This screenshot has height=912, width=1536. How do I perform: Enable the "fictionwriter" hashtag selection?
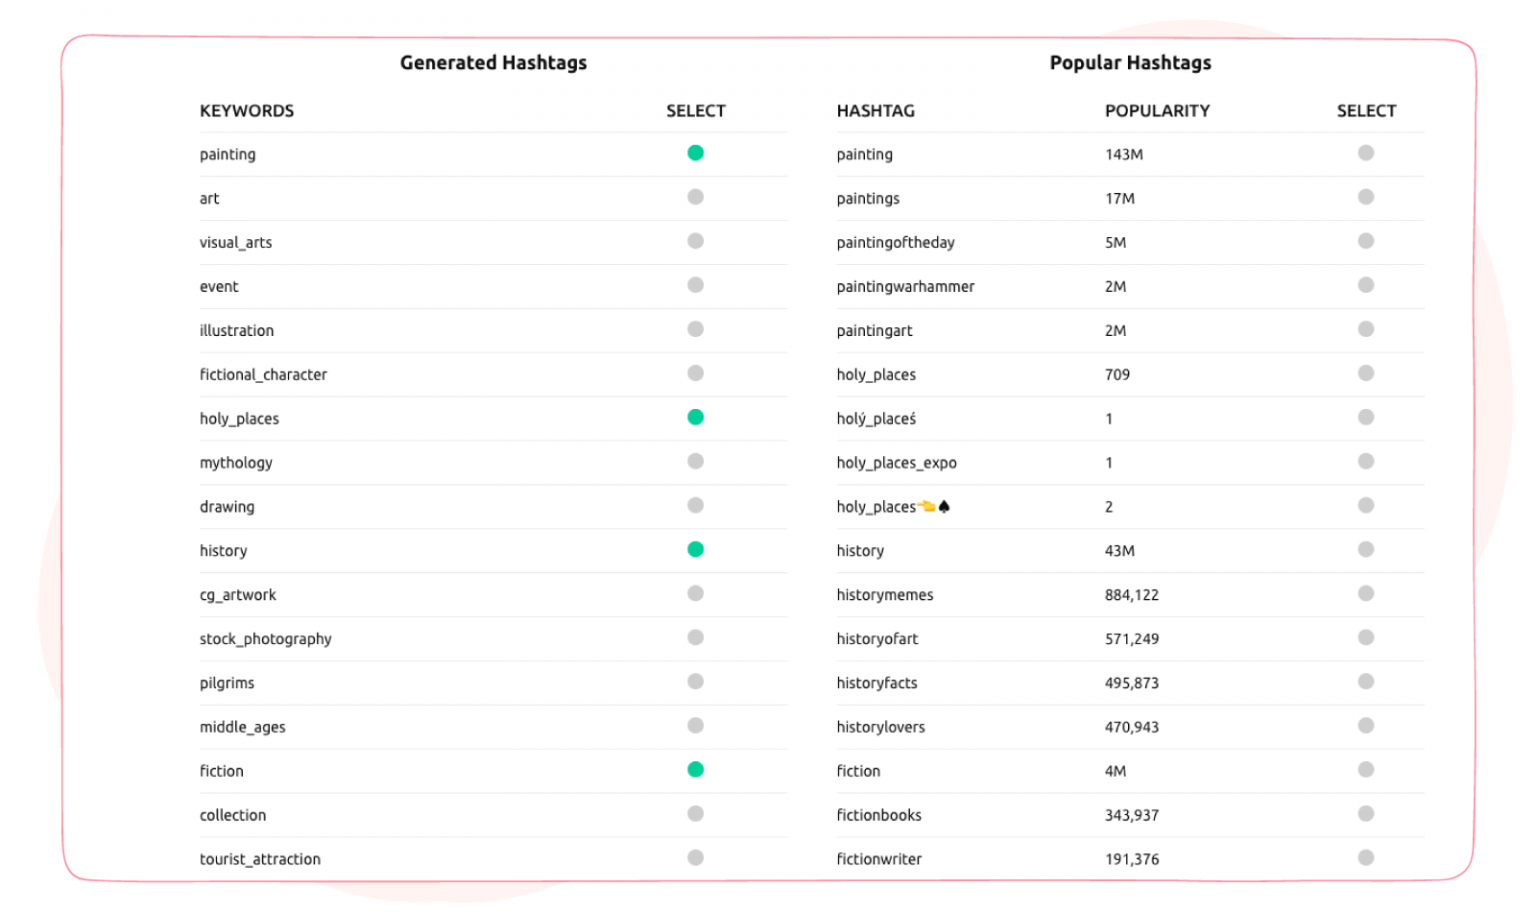(x=1366, y=857)
